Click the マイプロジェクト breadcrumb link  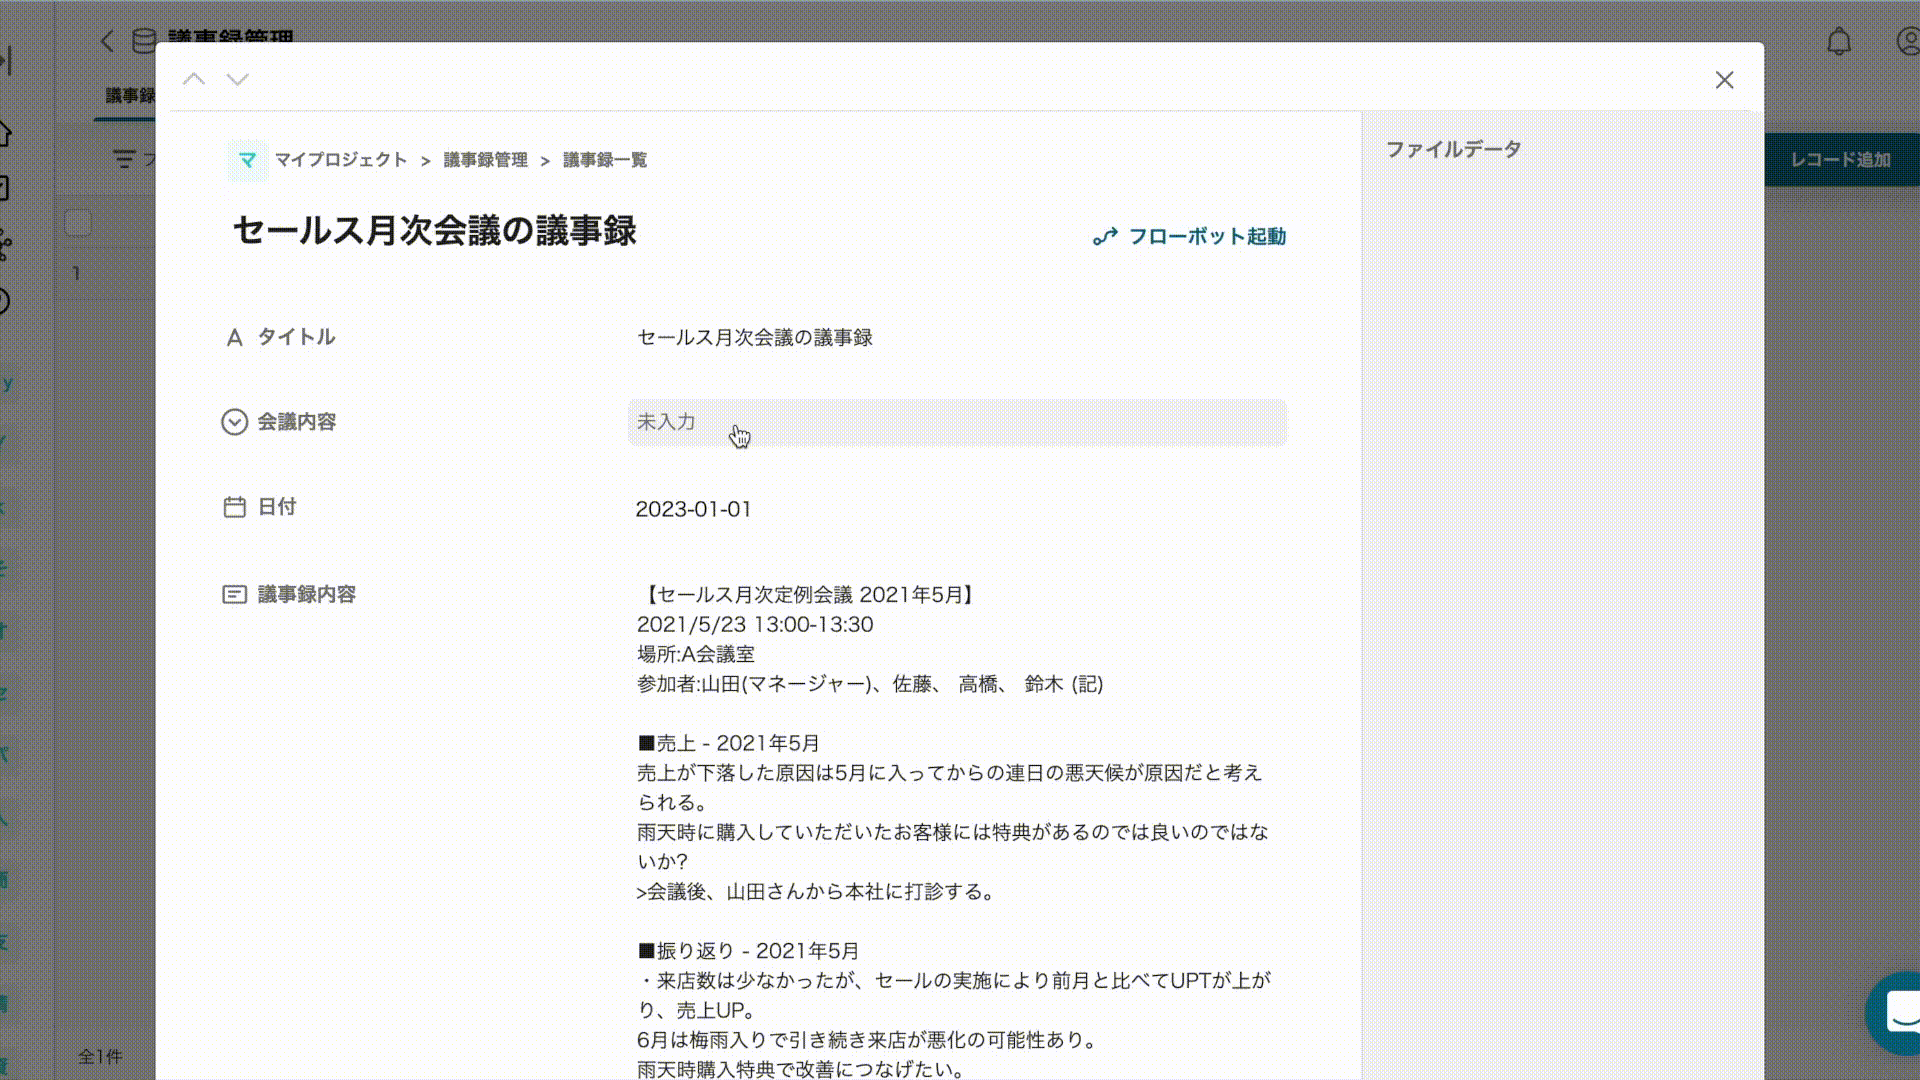click(341, 160)
